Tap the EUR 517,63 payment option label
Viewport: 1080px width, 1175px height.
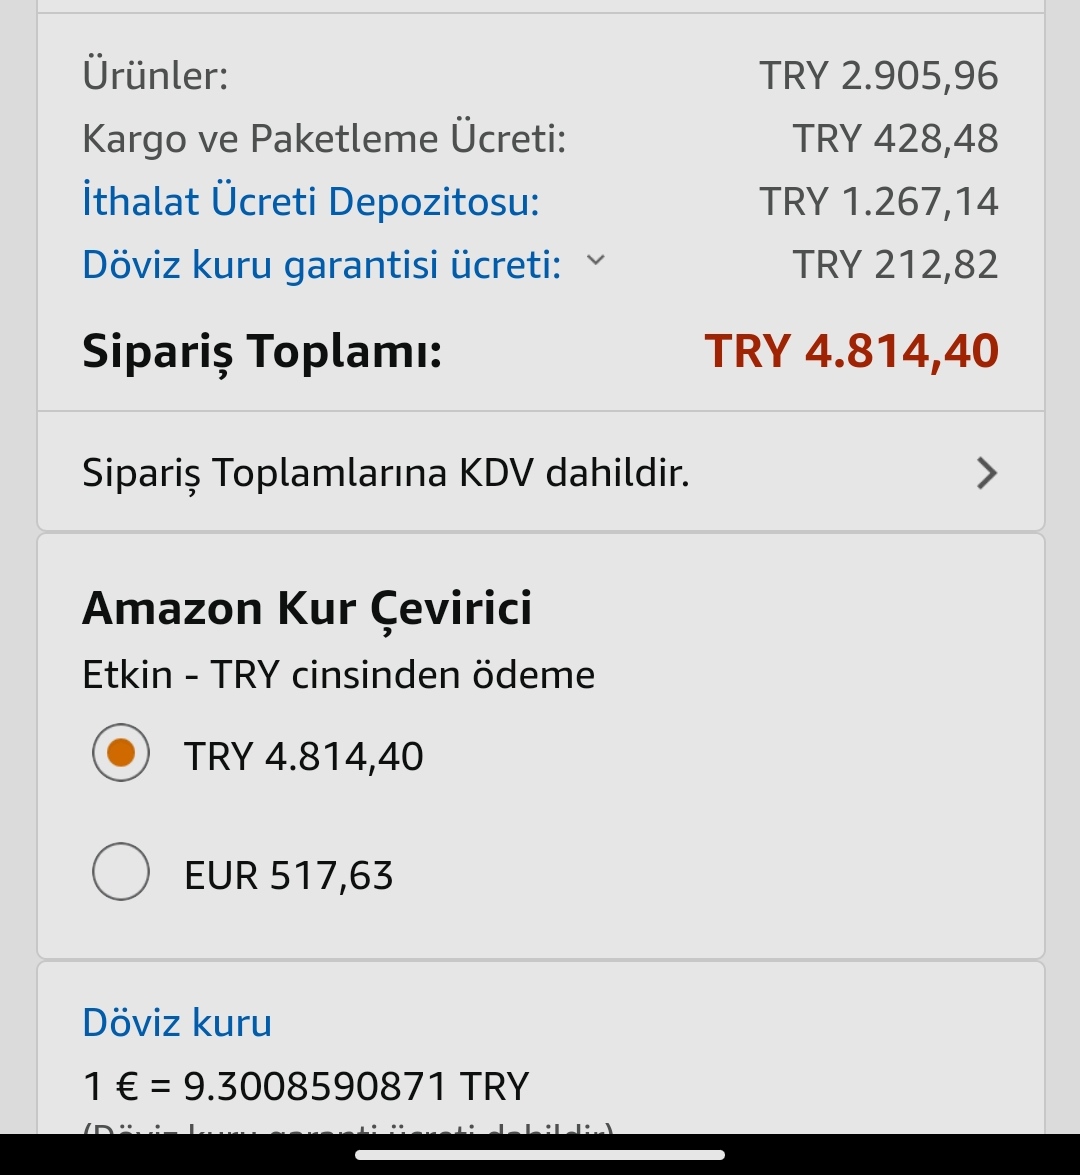click(289, 875)
